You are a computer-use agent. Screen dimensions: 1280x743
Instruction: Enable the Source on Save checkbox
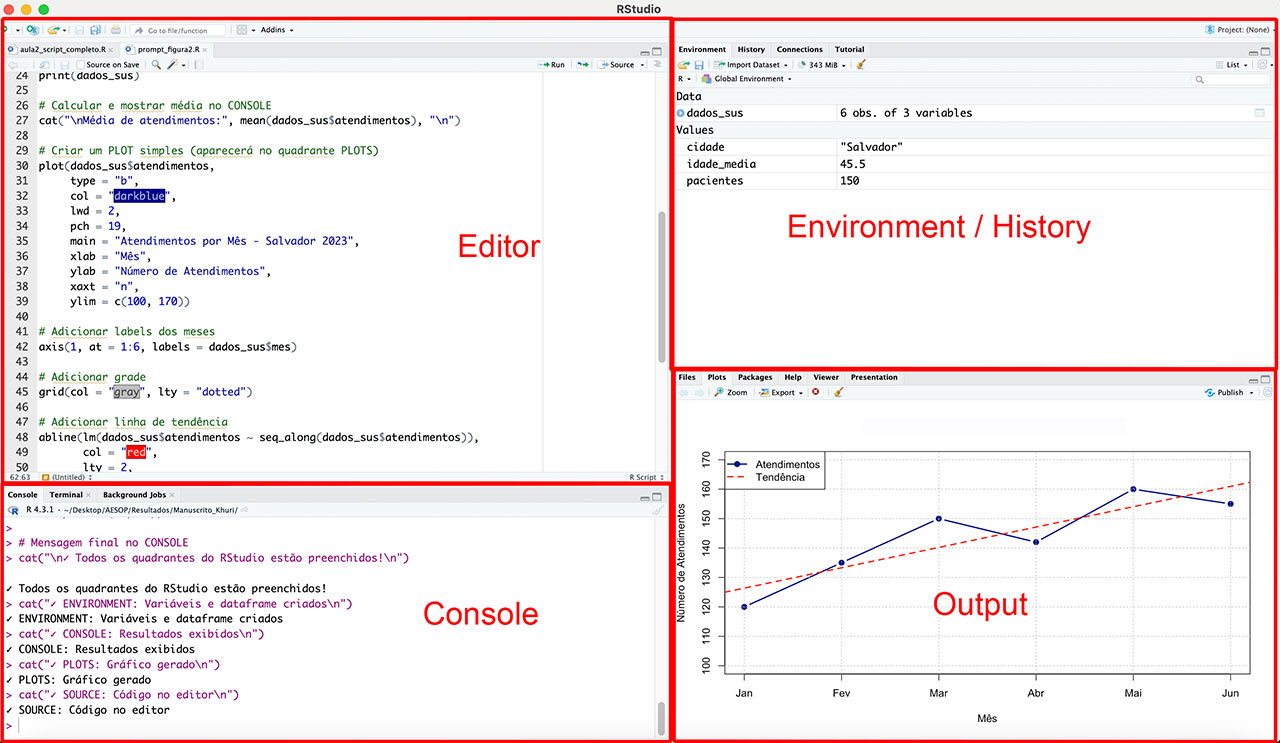(x=81, y=65)
